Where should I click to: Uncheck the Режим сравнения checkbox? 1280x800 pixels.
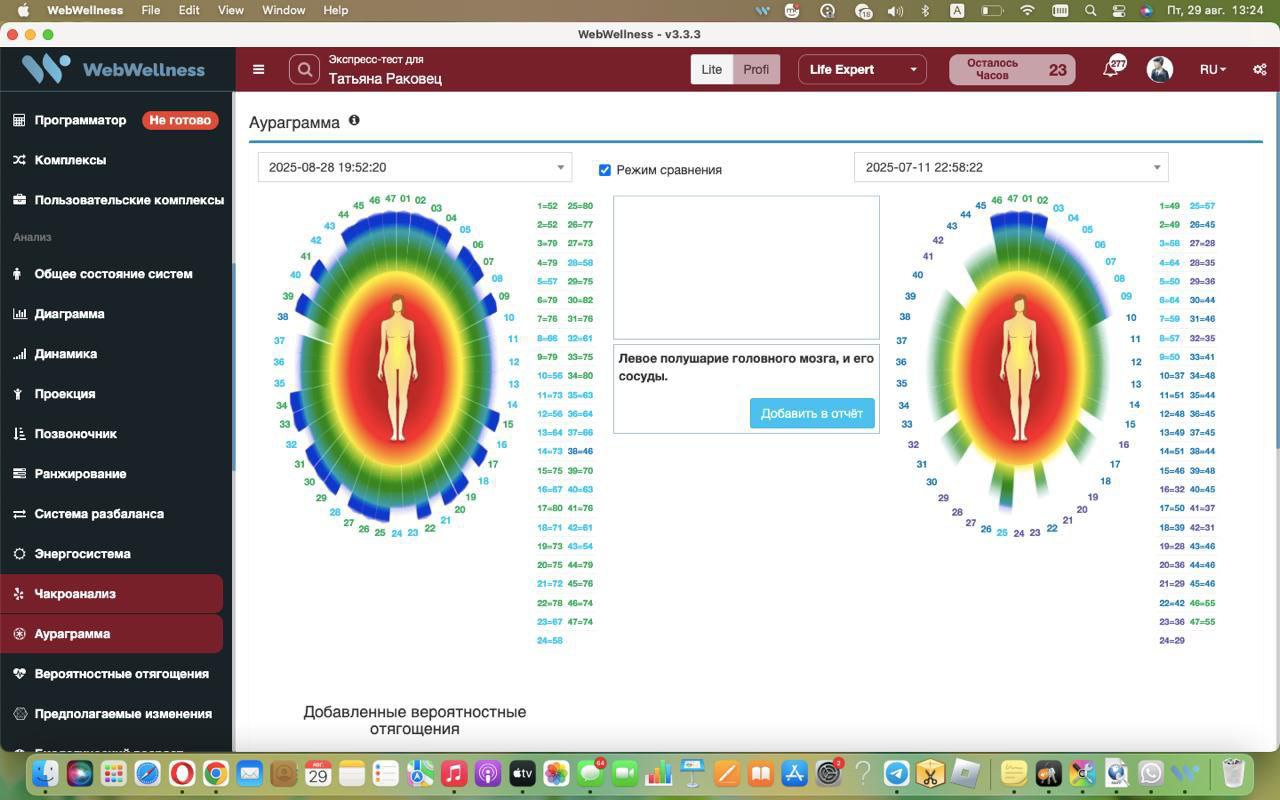(604, 170)
